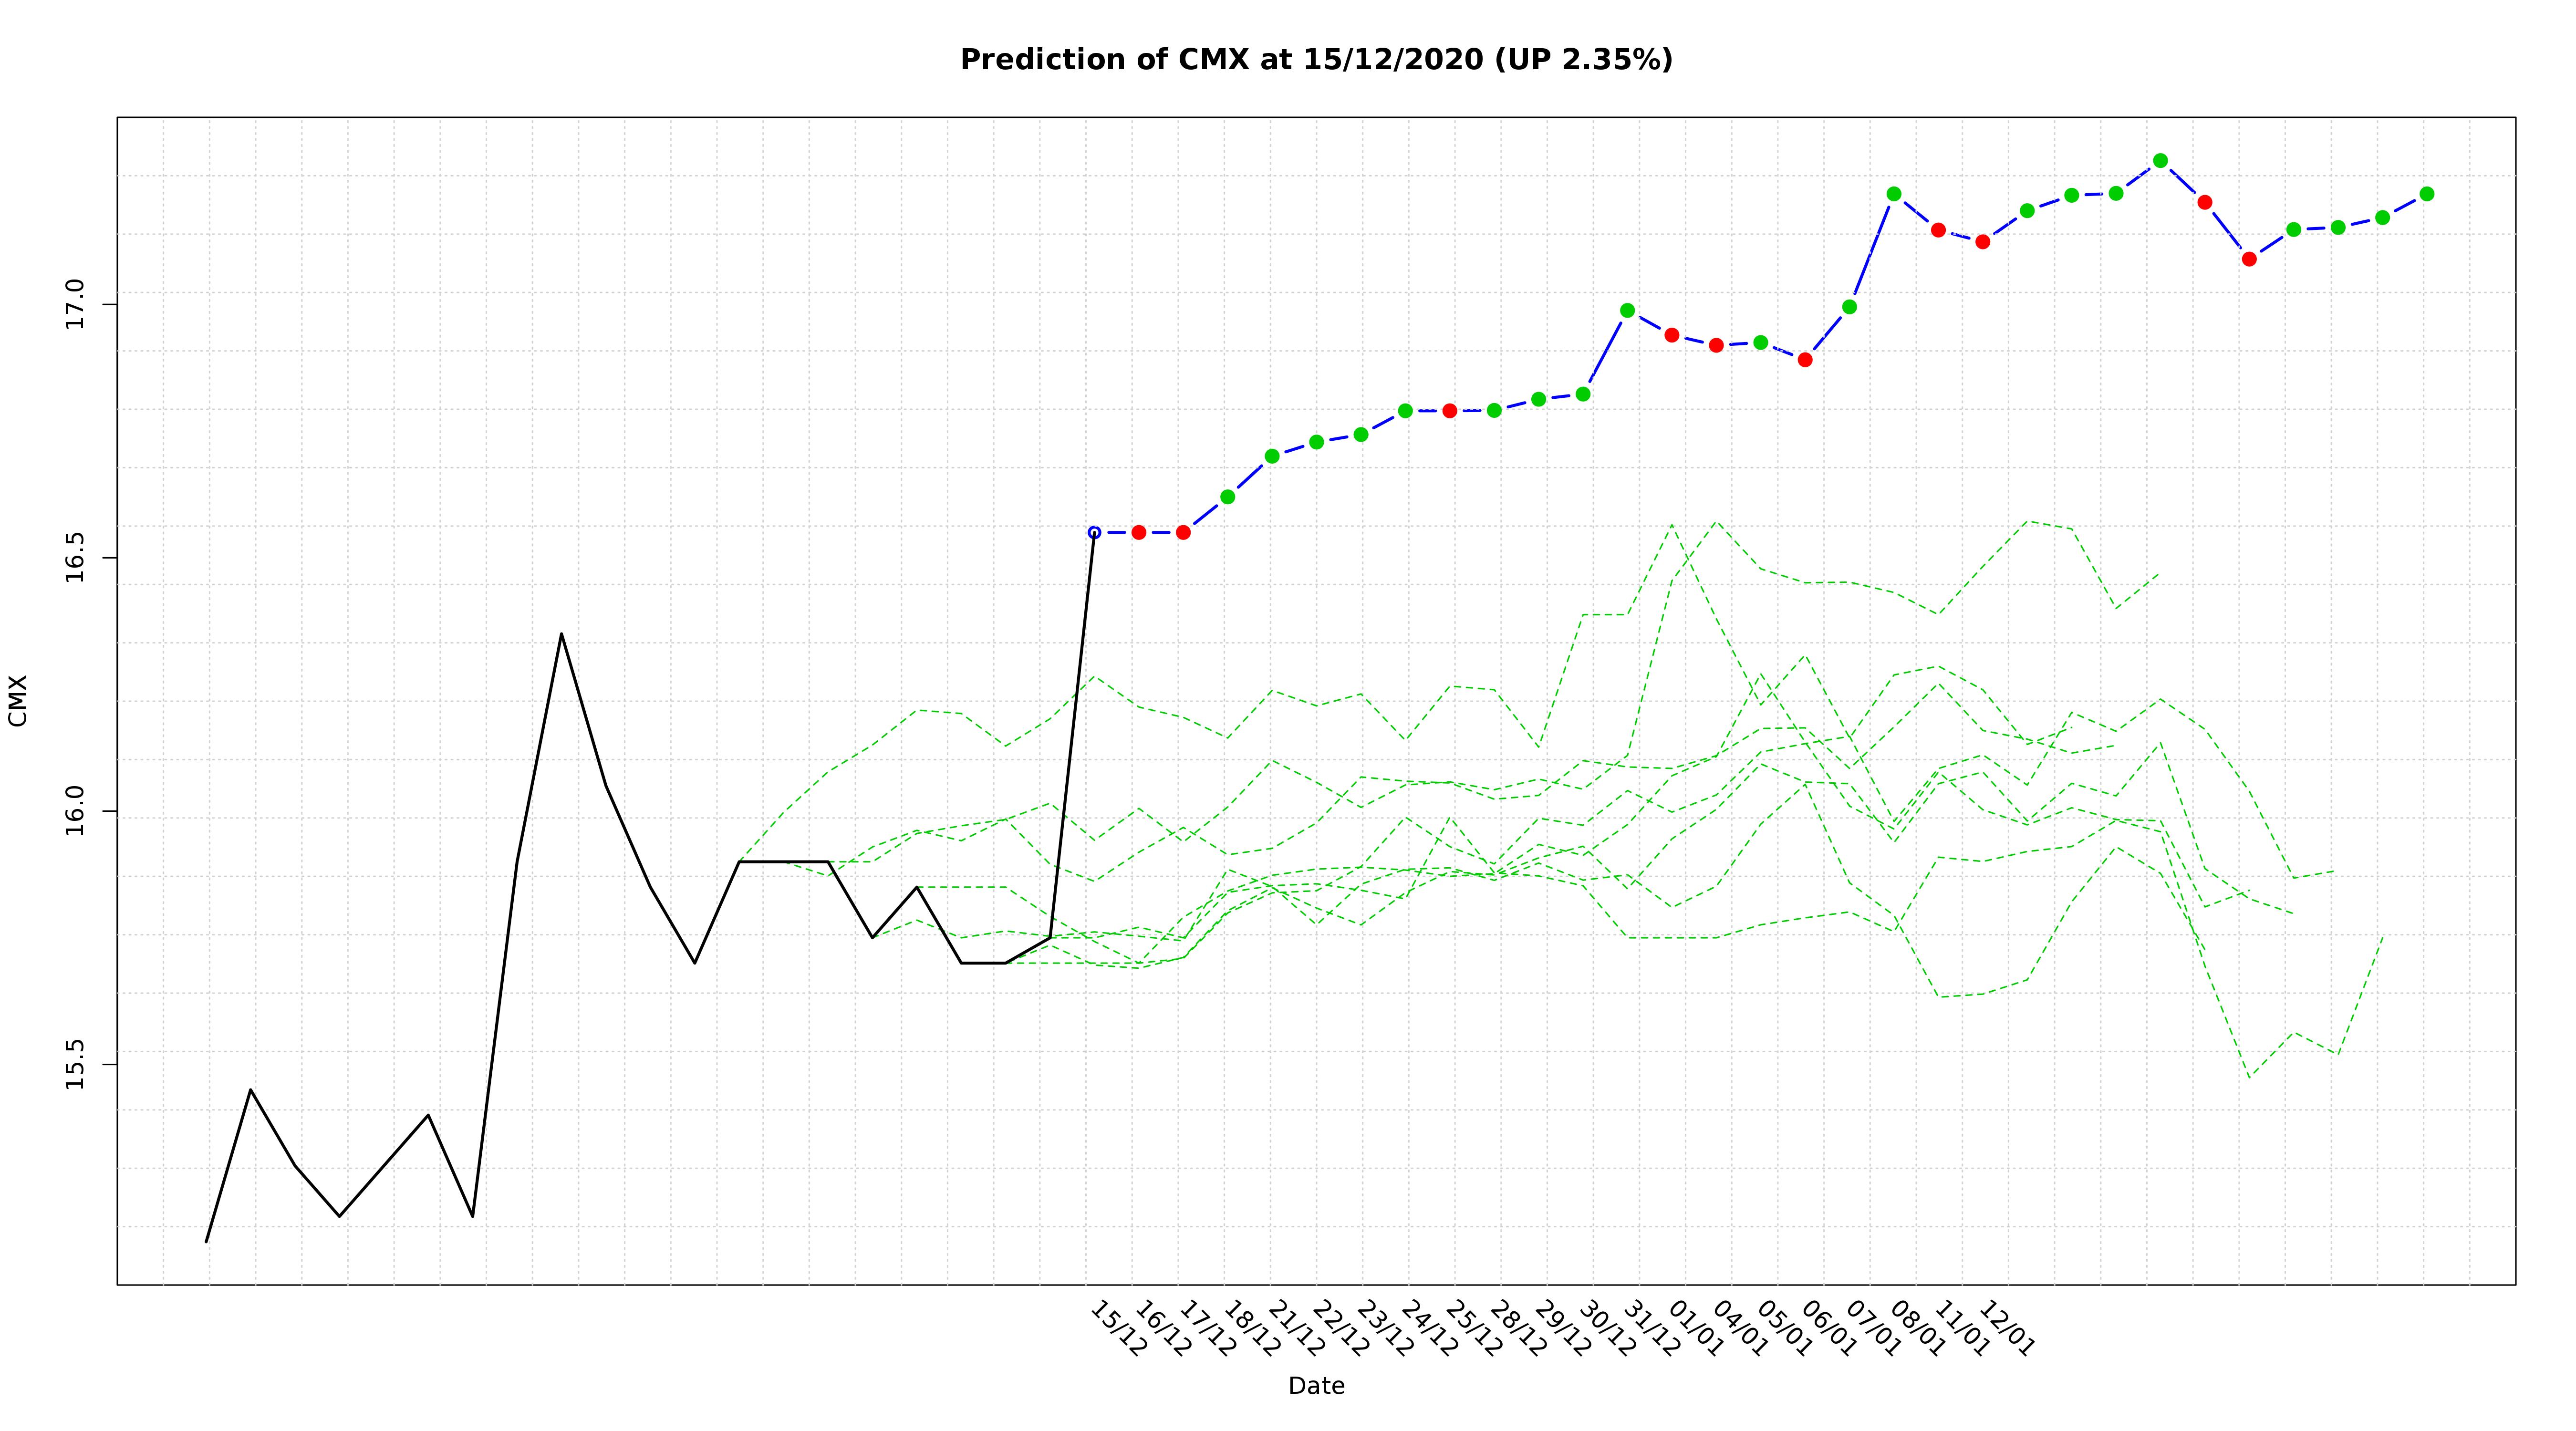Screen dimensions: 2576x1431
Task: Click the Date x-axis label
Action: (x=1316, y=1386)
